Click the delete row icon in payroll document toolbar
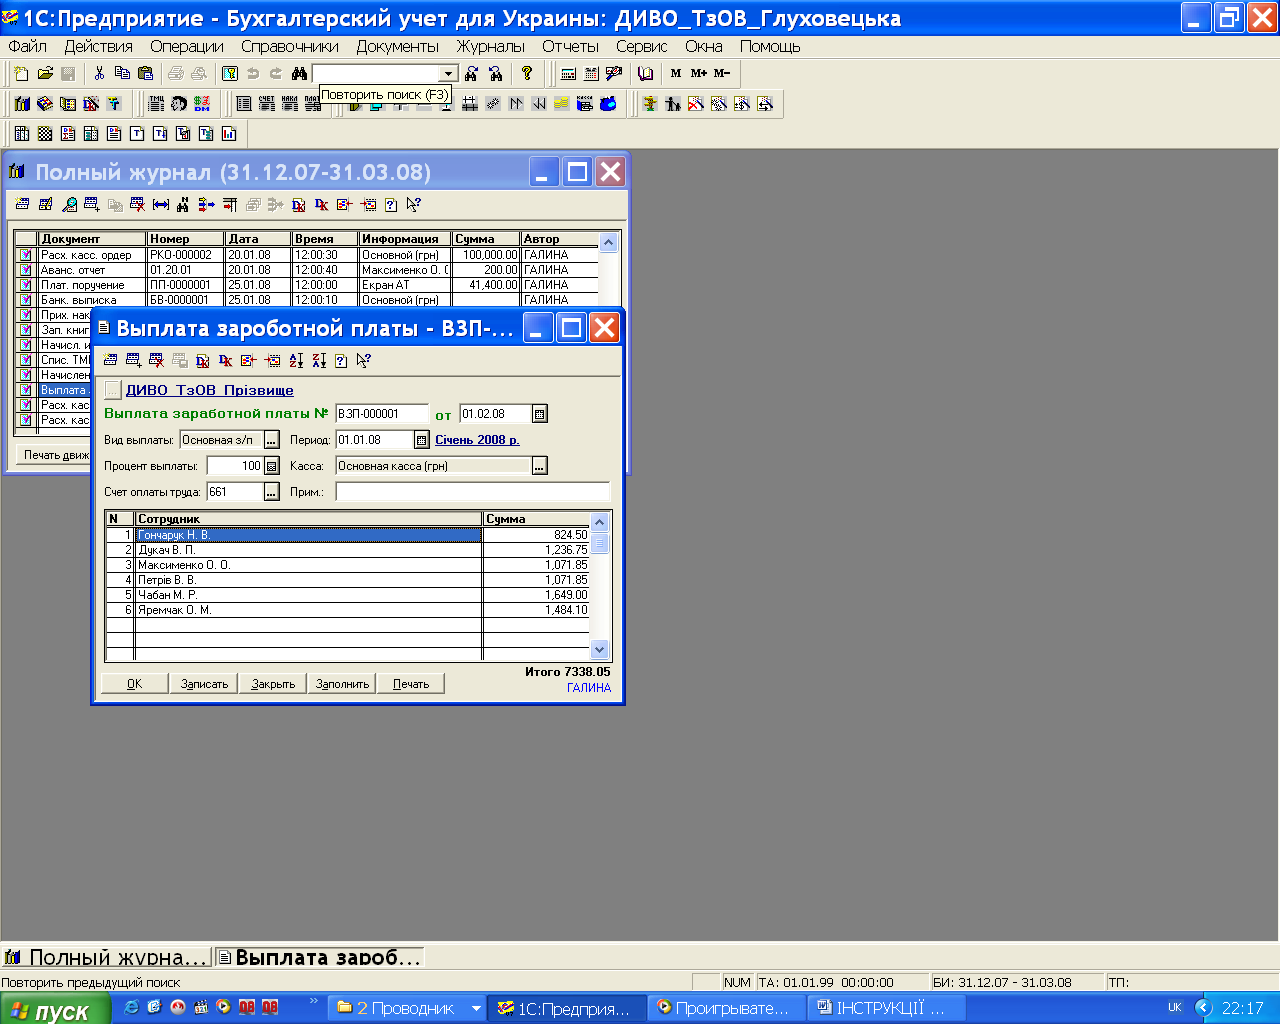 [x=156, y=360]
